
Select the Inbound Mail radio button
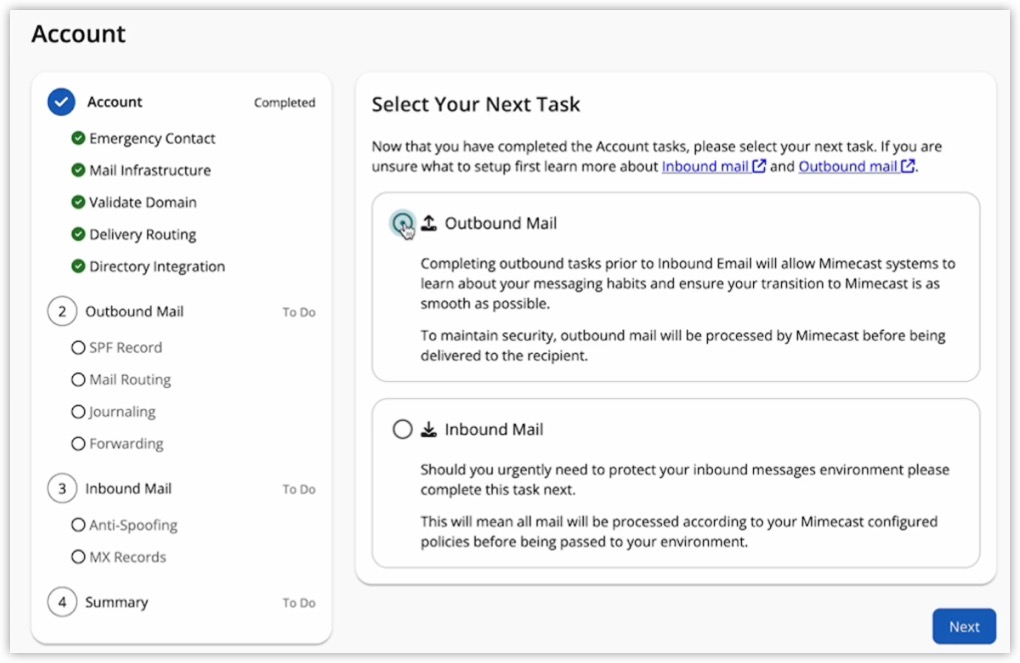(x=402, y=430)
